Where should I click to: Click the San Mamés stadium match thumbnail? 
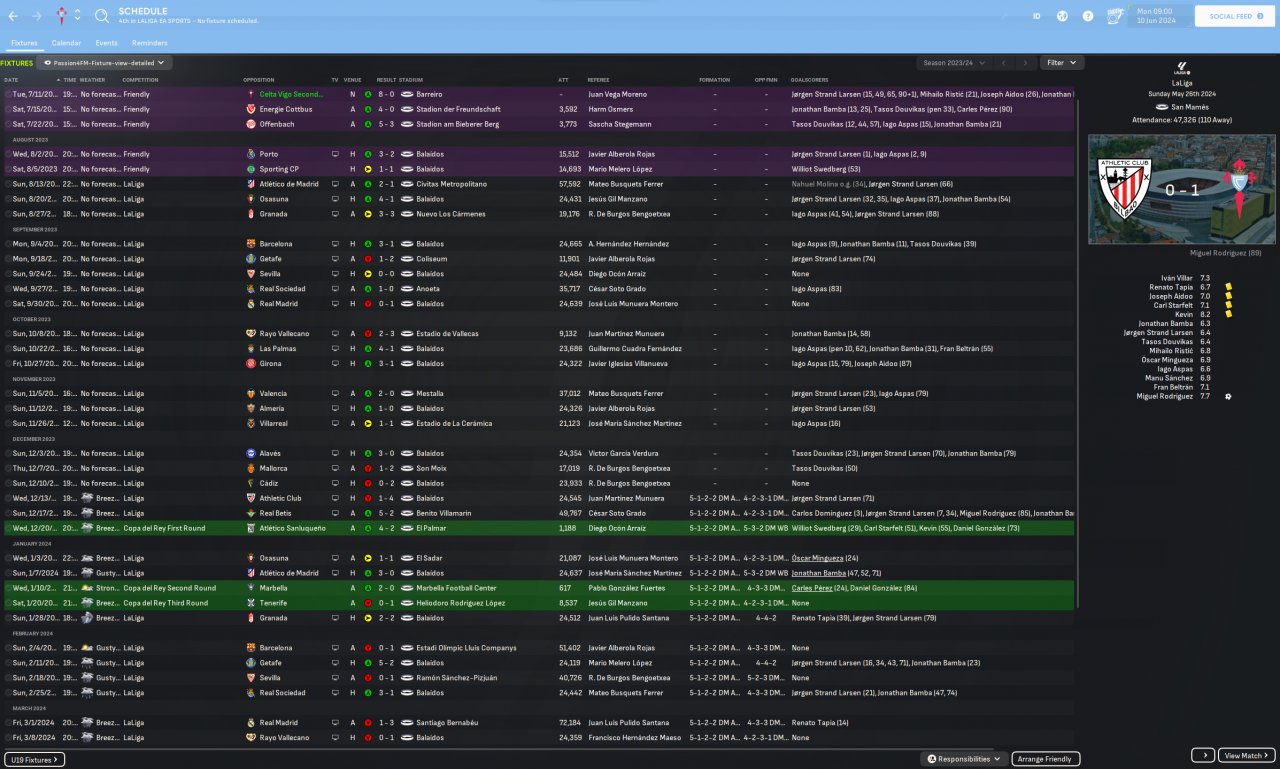coord(1182,191)
